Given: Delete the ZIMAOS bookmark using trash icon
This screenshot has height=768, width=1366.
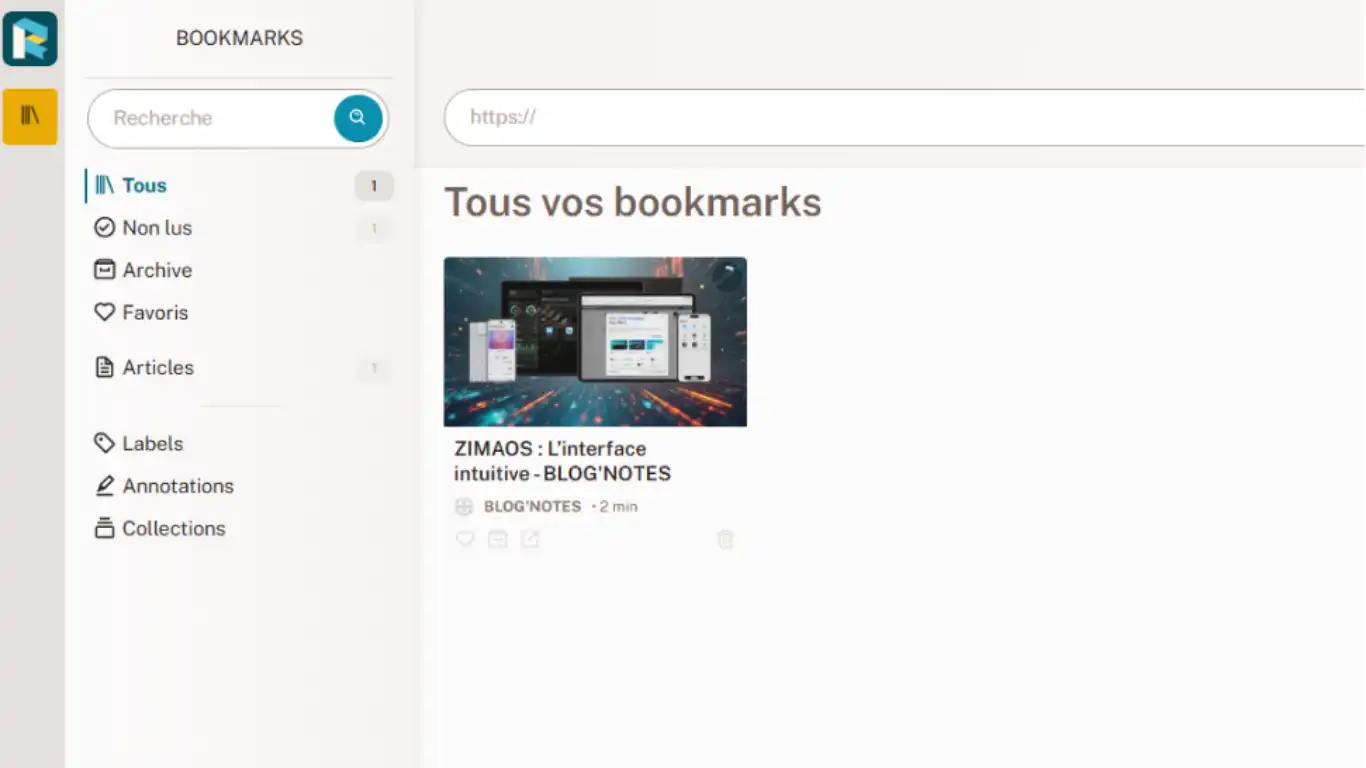Looking at the screenshot, I should (726, 540).
